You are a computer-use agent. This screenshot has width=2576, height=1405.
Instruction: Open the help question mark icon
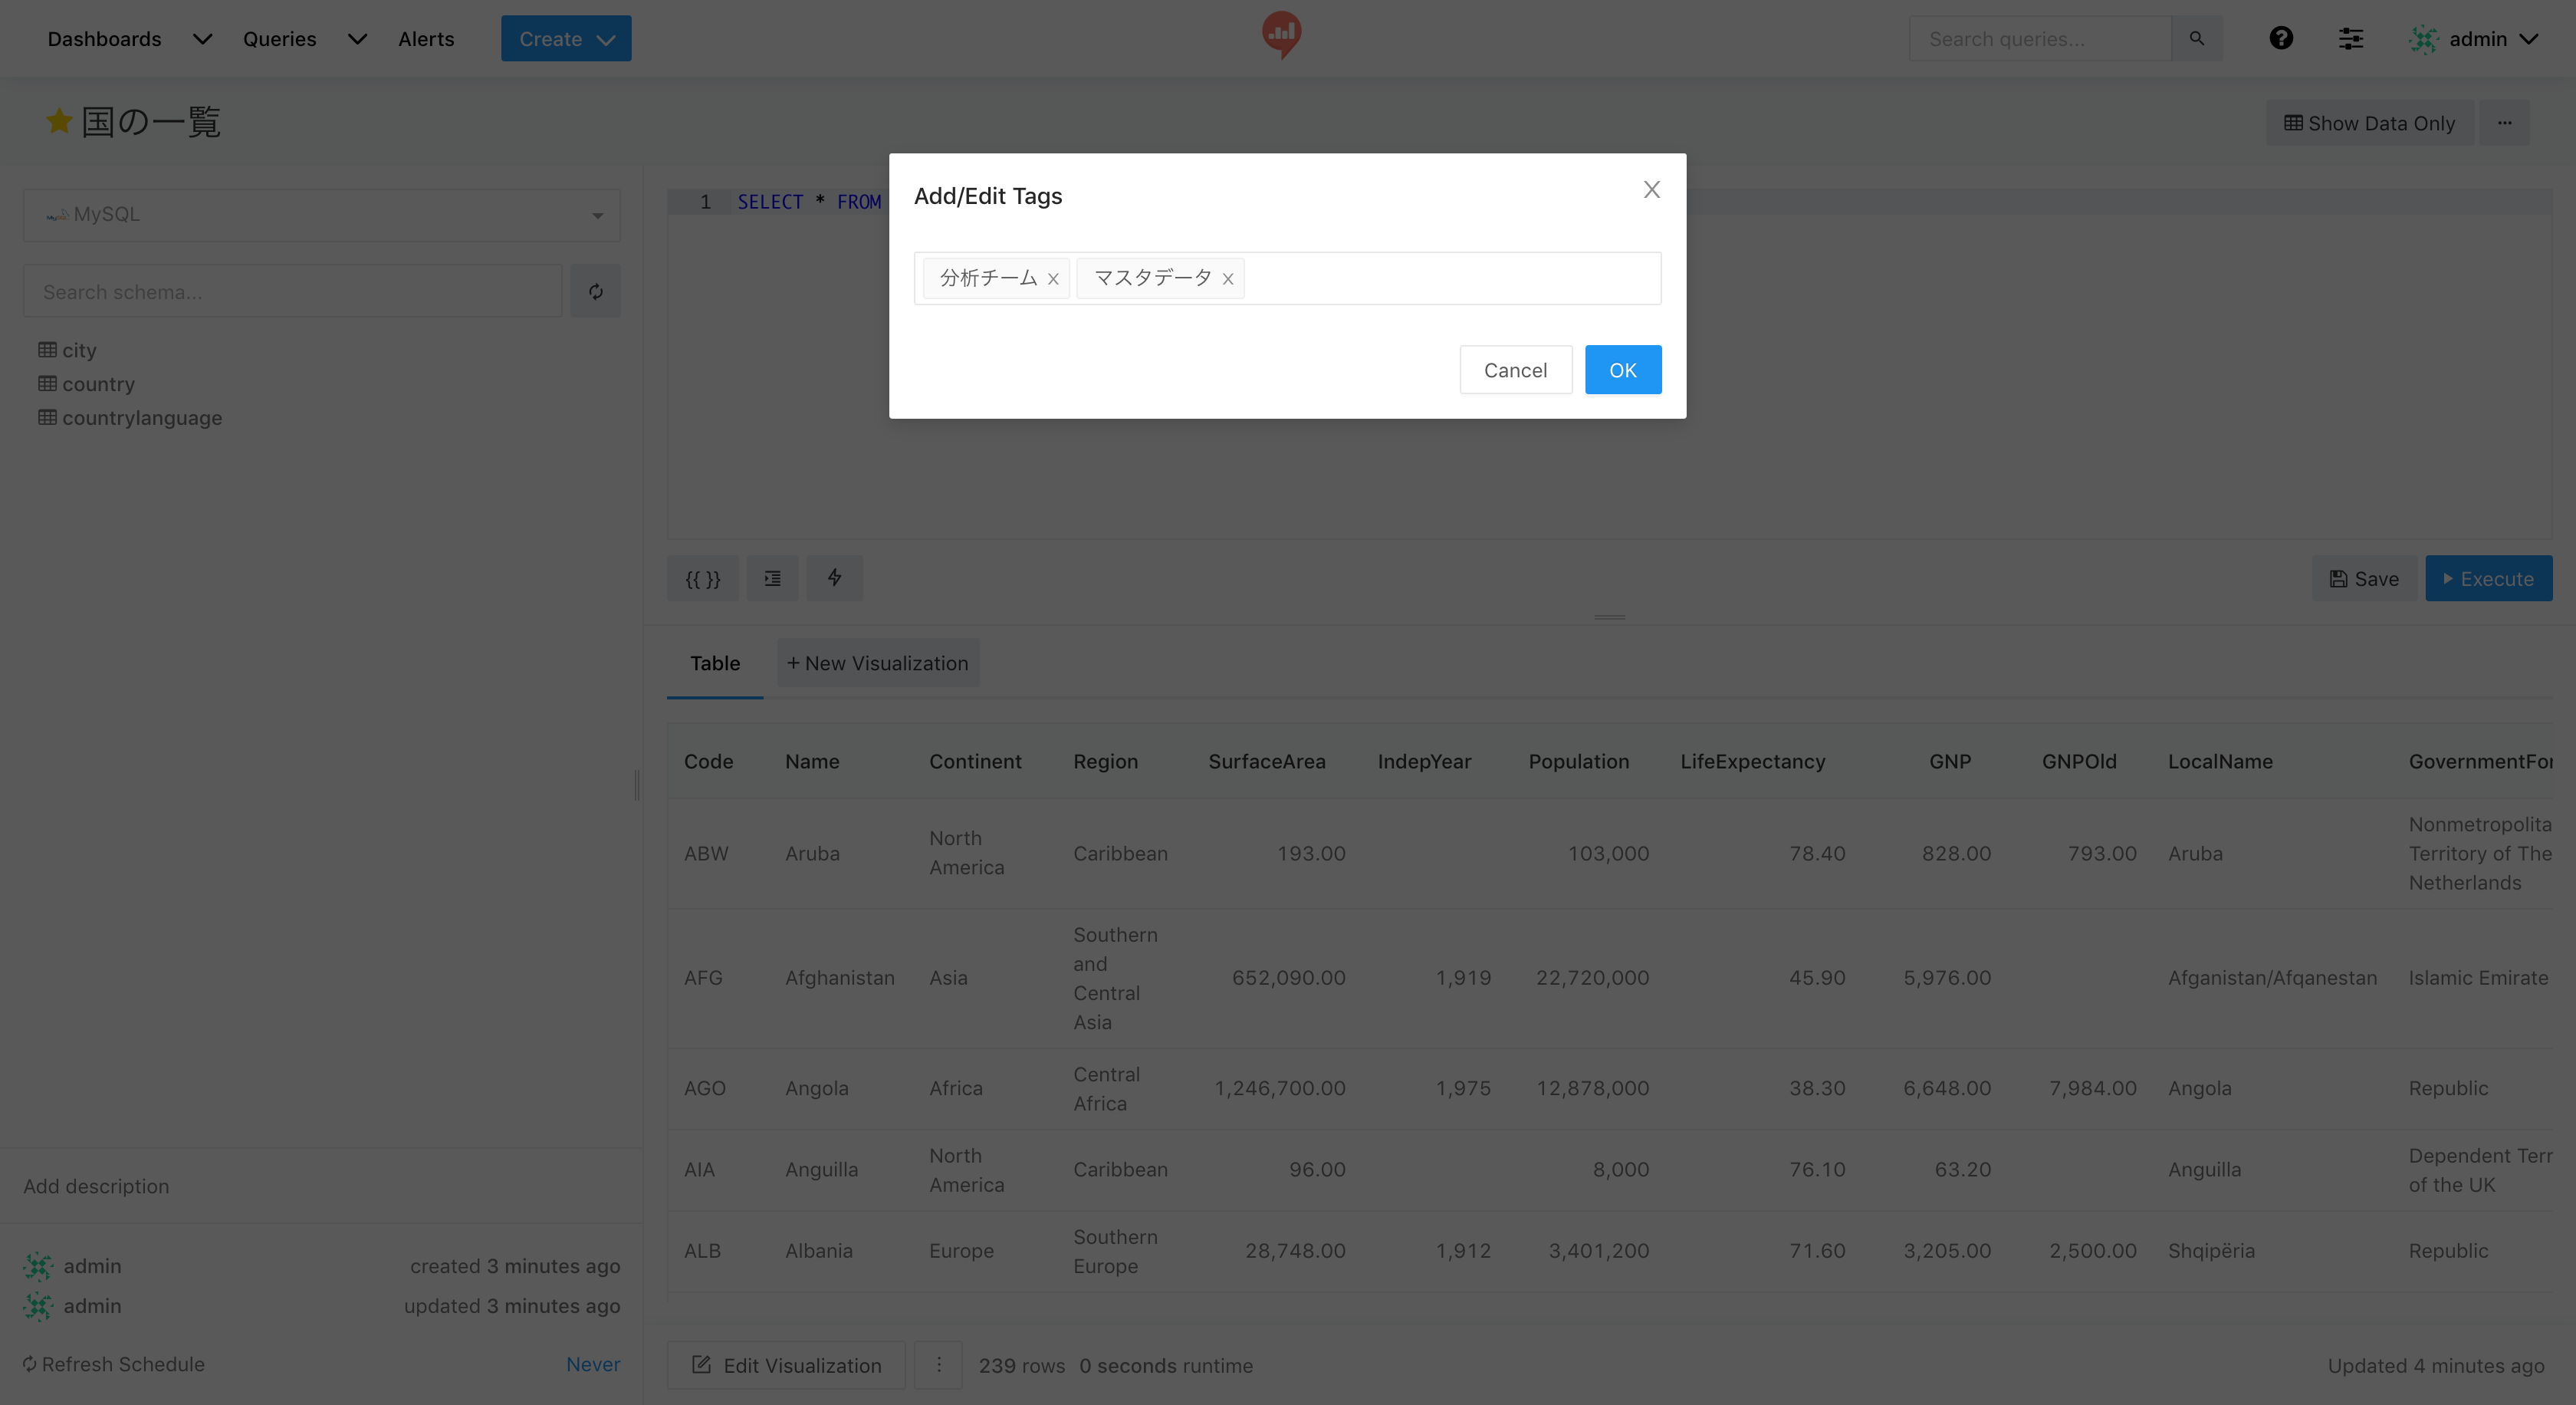(x=2280, y=38)
